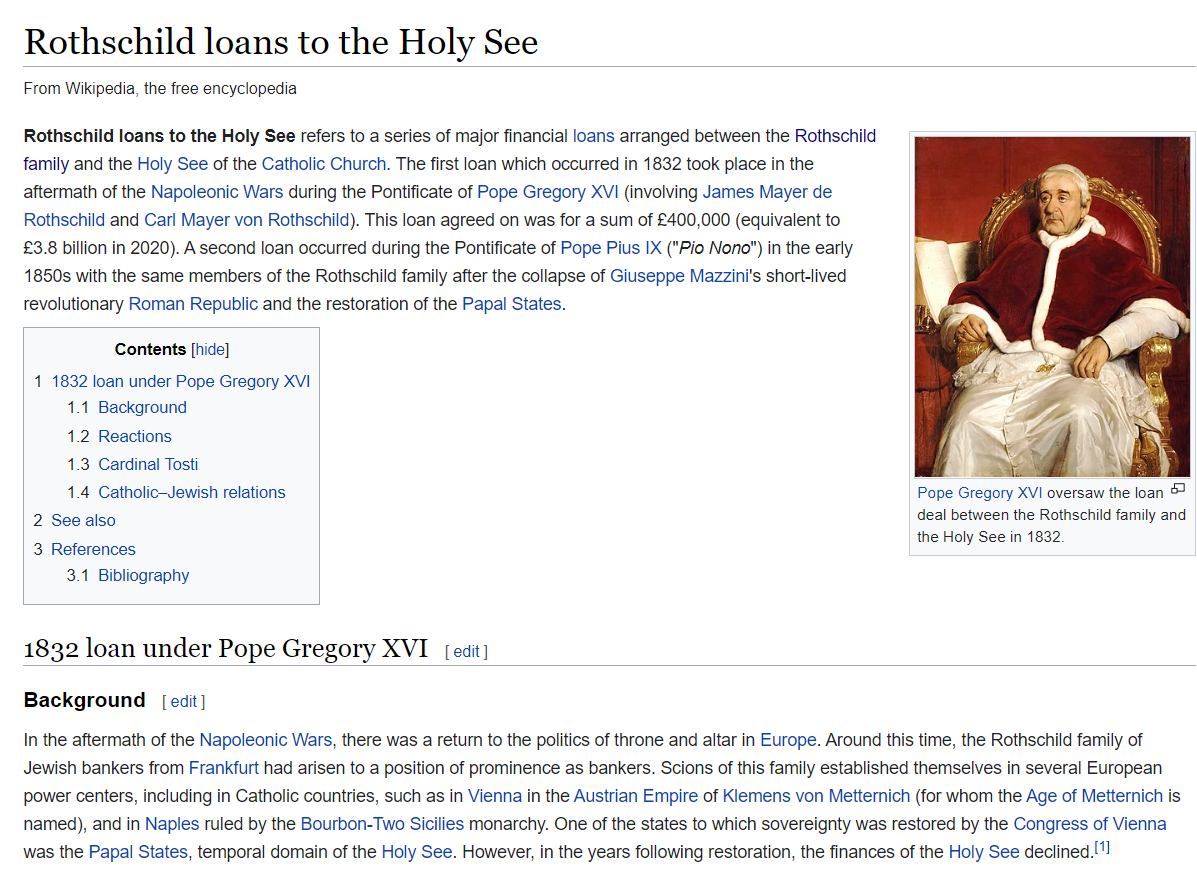Jump to 1832 loan under Pope Gregory XVI section
The image size is (1197, 879).
180,381
